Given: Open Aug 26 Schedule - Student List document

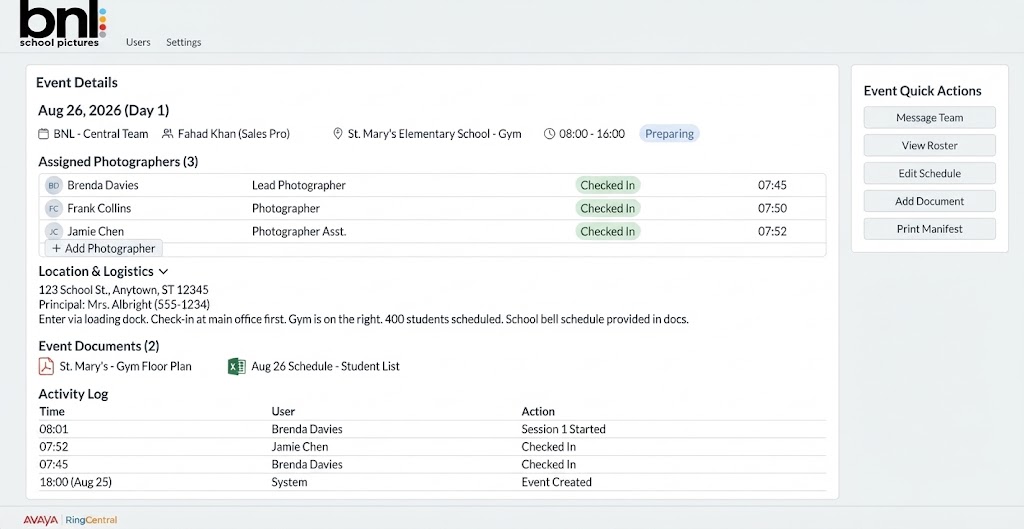Looking at the screenshot, I should tap(325, 366).
